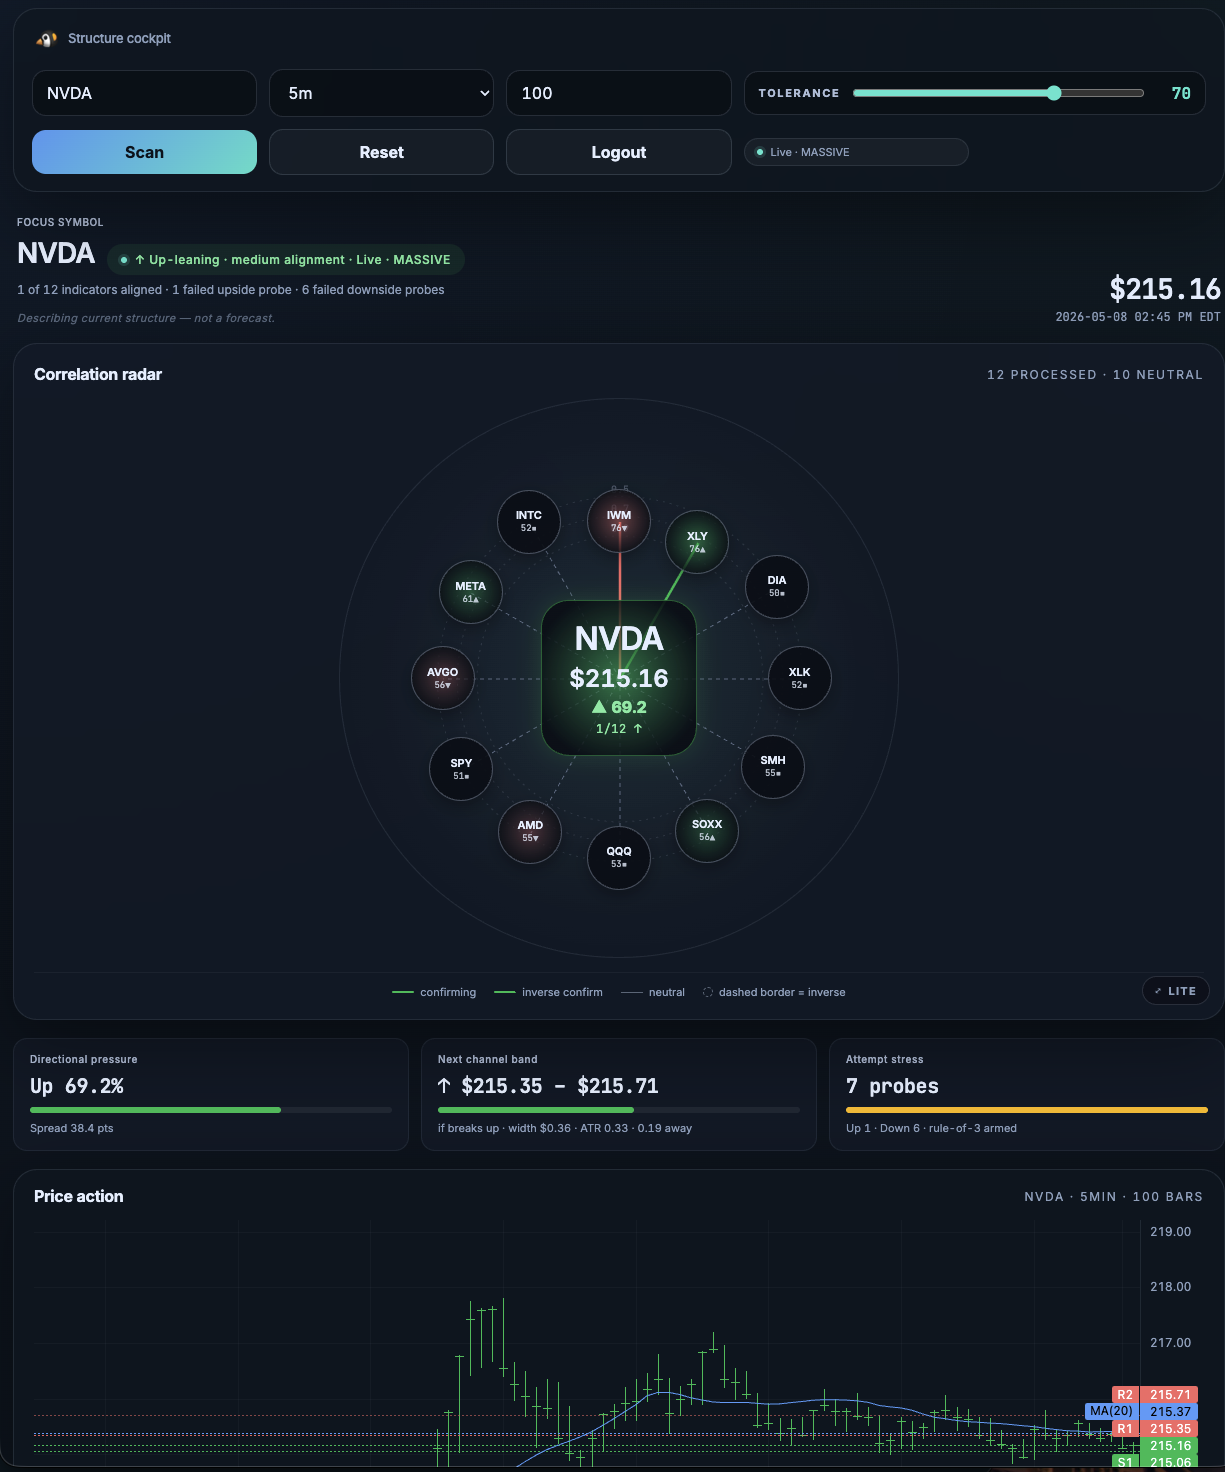Select the XLK node on radar
This screenshot has width=1225, height=1472.
800,678
